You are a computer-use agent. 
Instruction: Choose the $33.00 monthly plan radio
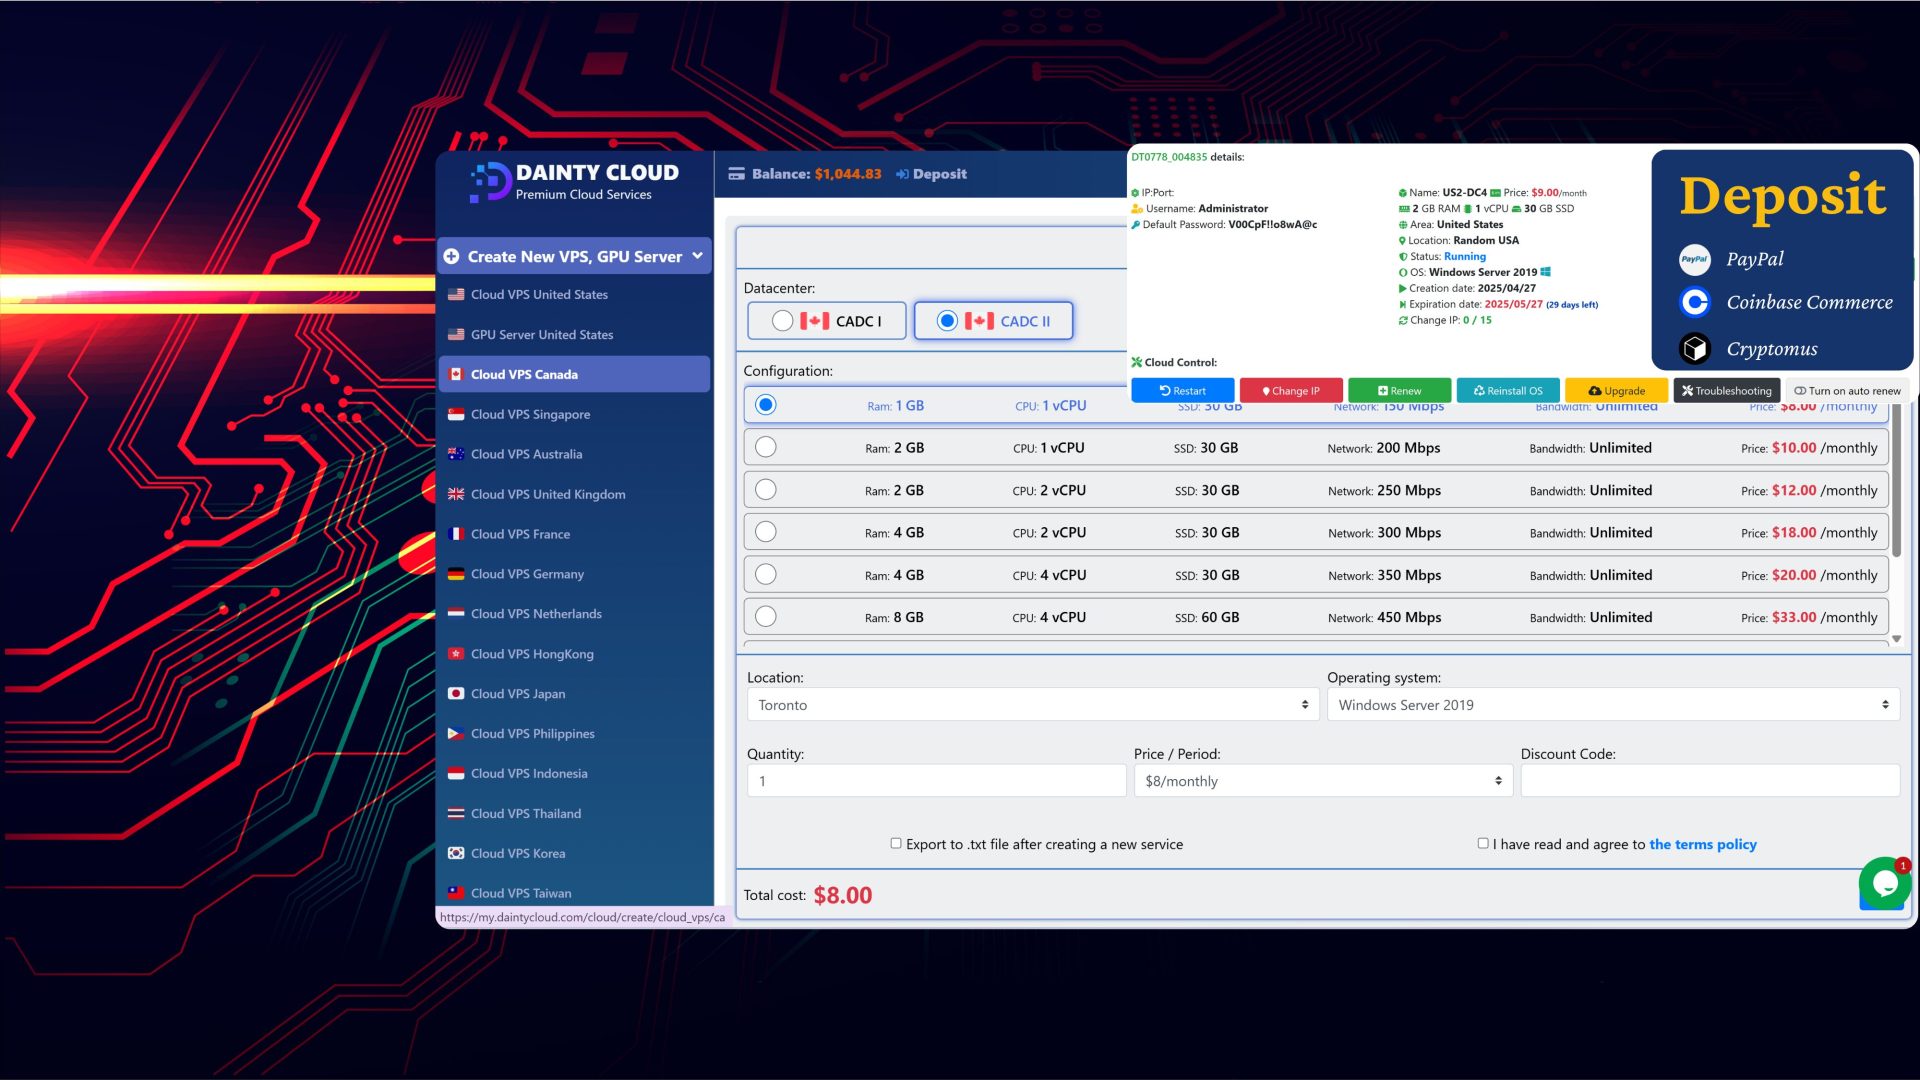[766, 617]
